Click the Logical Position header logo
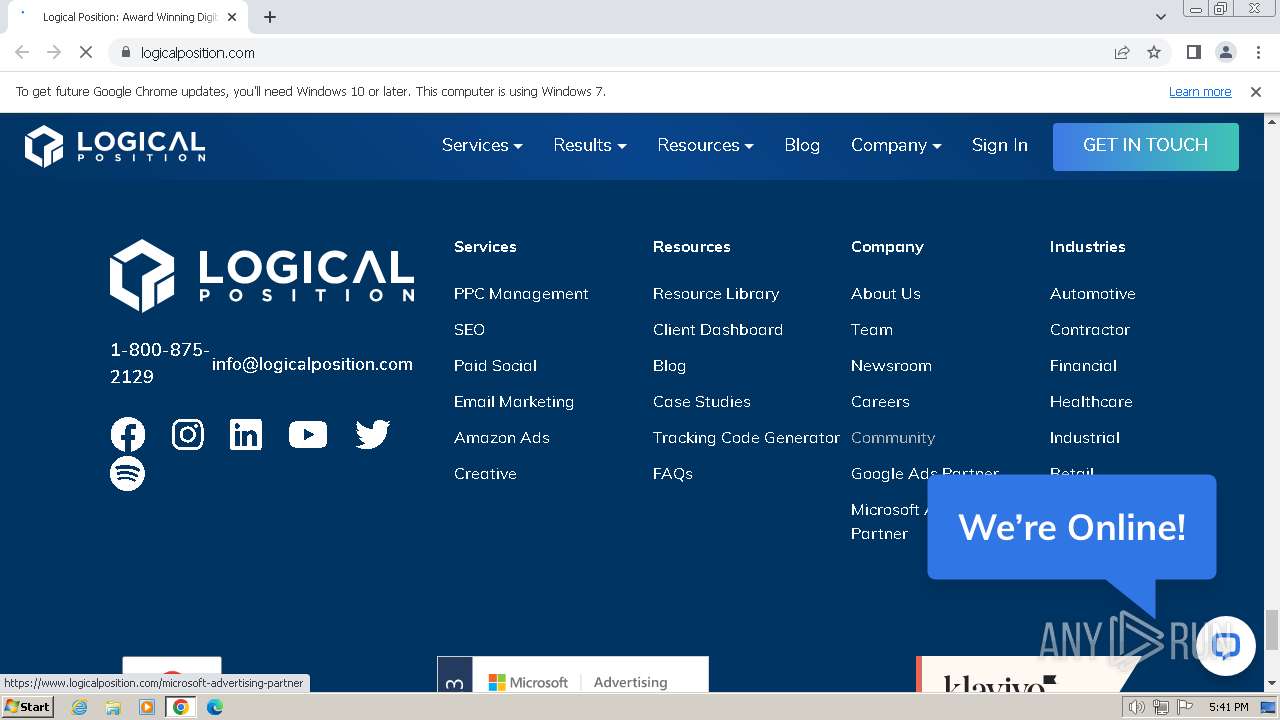Image resolution: width=1280 pixels, height=720 pixels. click(115, 146)
